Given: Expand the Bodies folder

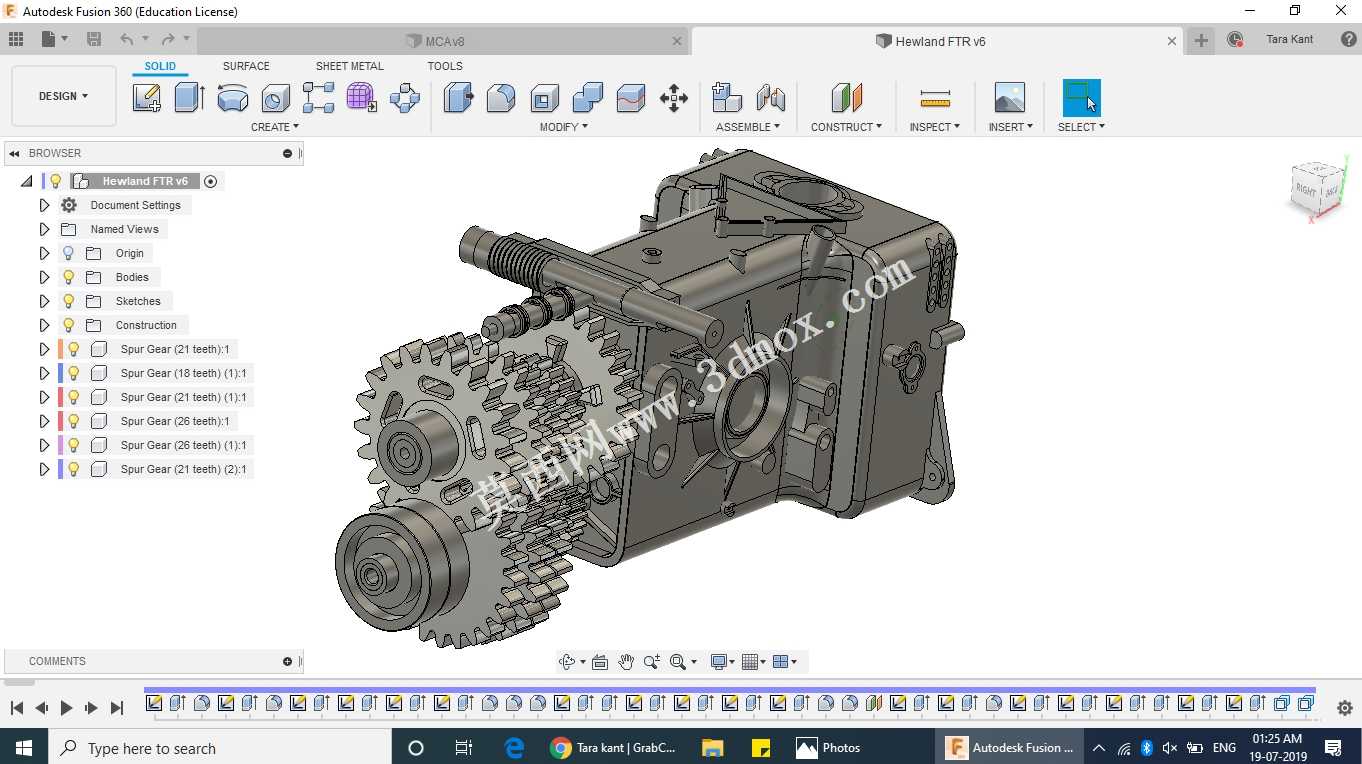Looking at the screenshot, I should 44,277.
